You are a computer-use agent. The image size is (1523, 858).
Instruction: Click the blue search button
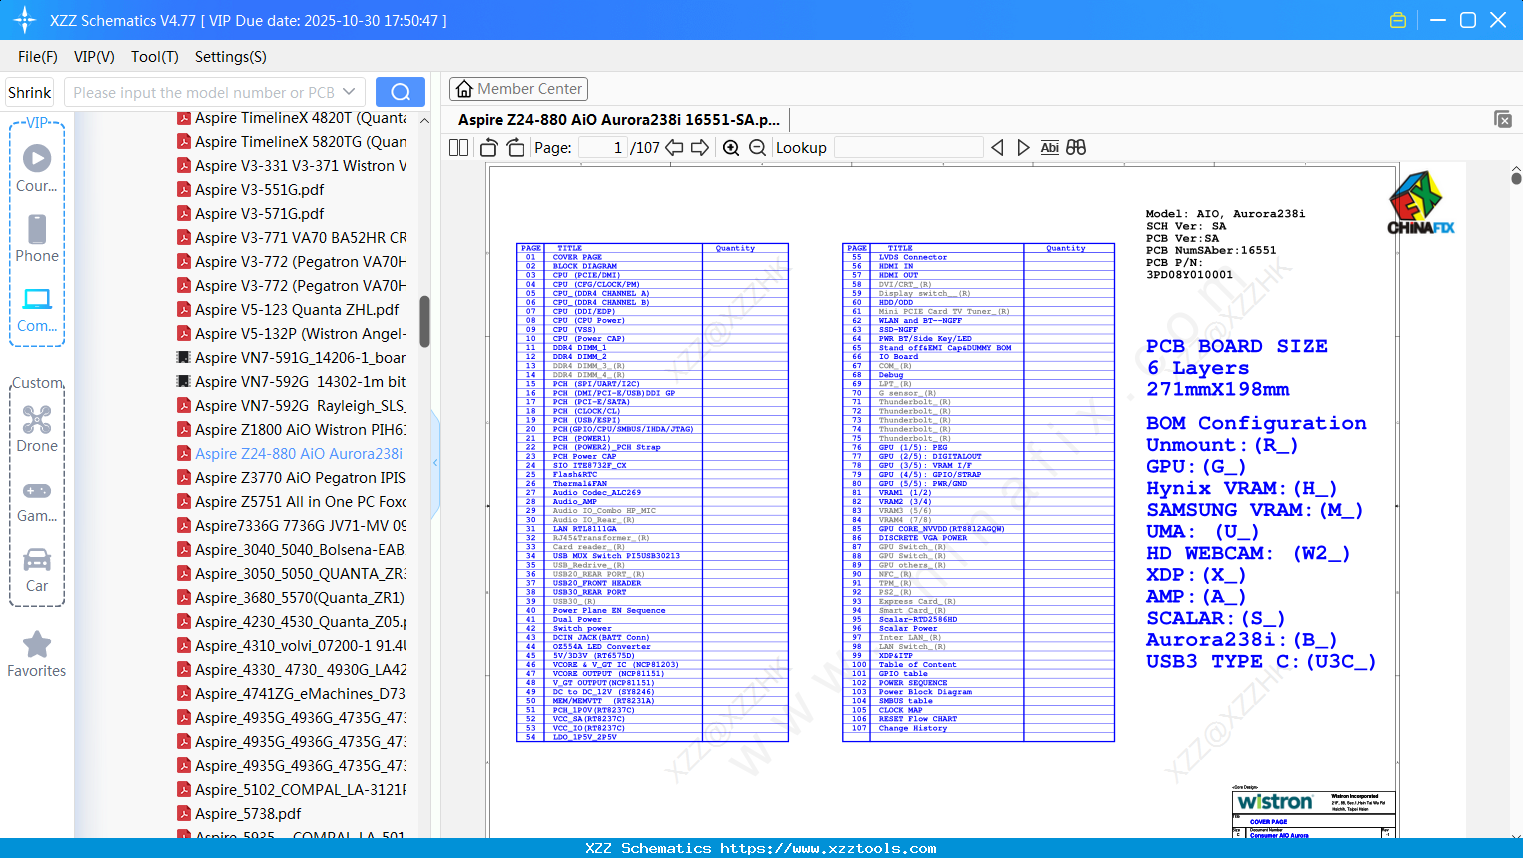(x=400, y=92)
